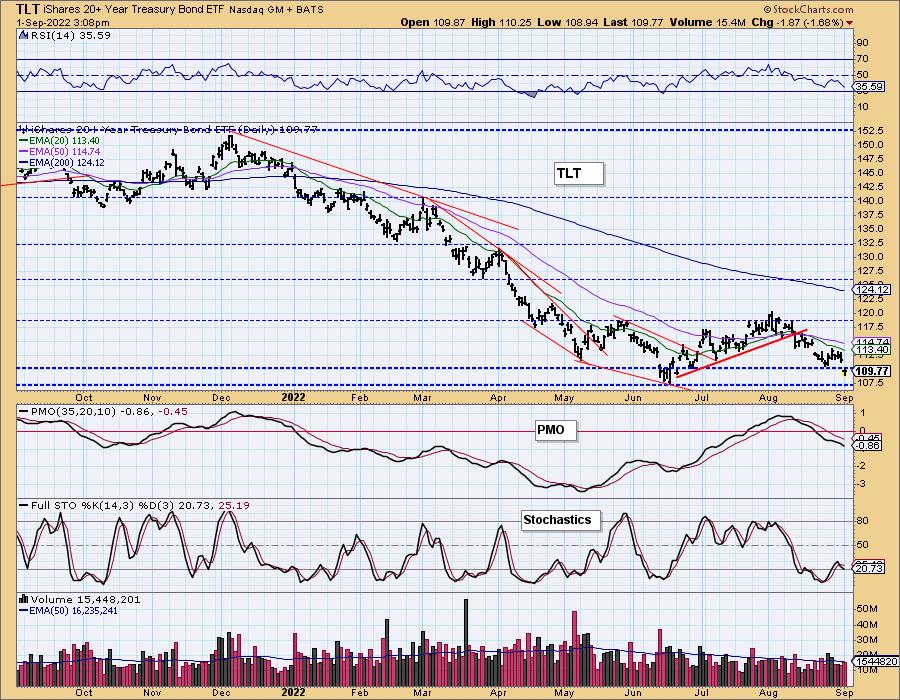The width and height of the screenshot is (900, 700).
Task: Click the 124.12 price tag on right axis
Action: point(872,290)
